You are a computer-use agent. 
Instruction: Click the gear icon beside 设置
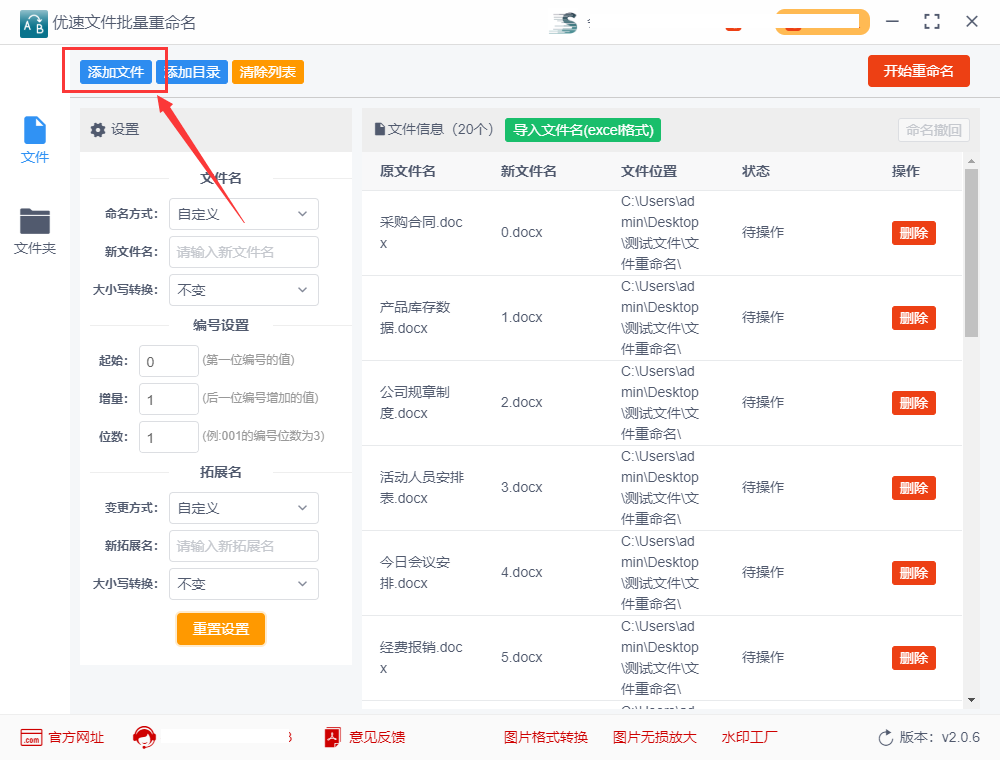point(97,130)
